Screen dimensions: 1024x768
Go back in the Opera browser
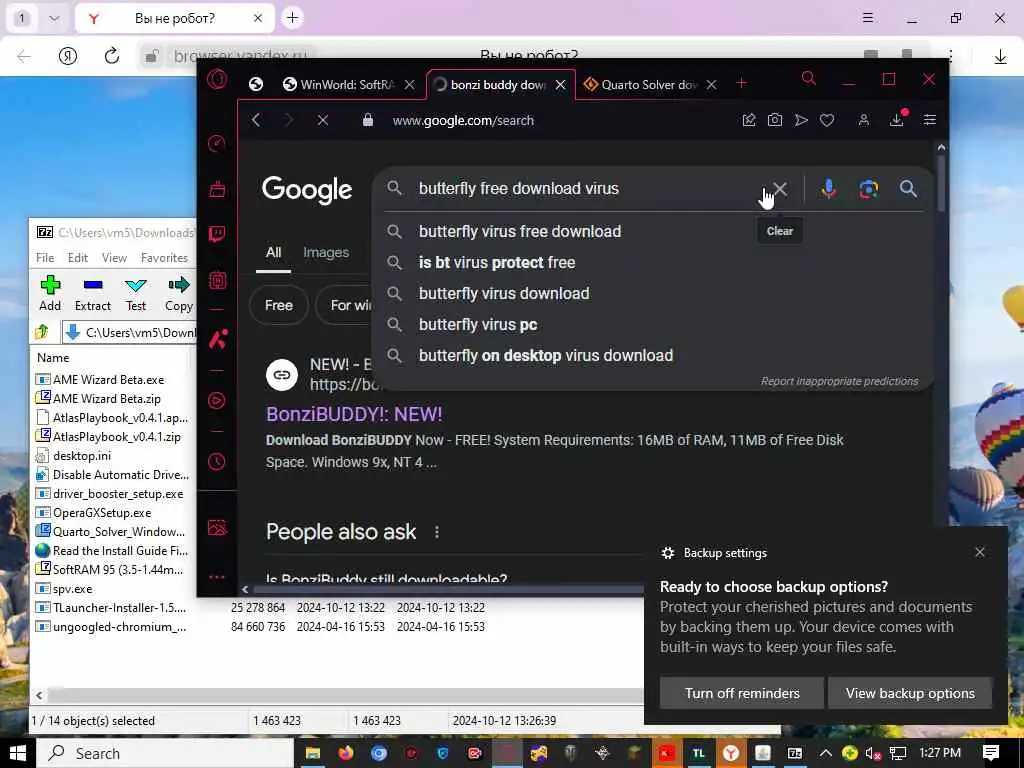click(x=256, y=120)
